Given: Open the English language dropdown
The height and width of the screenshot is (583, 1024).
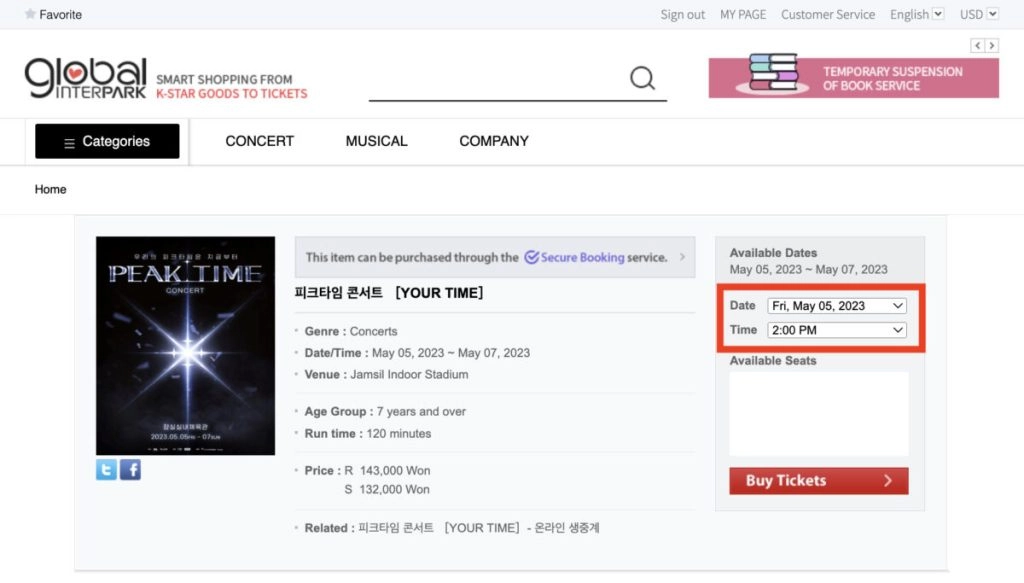Looking at the screenshot, I should tap(916, 14).
